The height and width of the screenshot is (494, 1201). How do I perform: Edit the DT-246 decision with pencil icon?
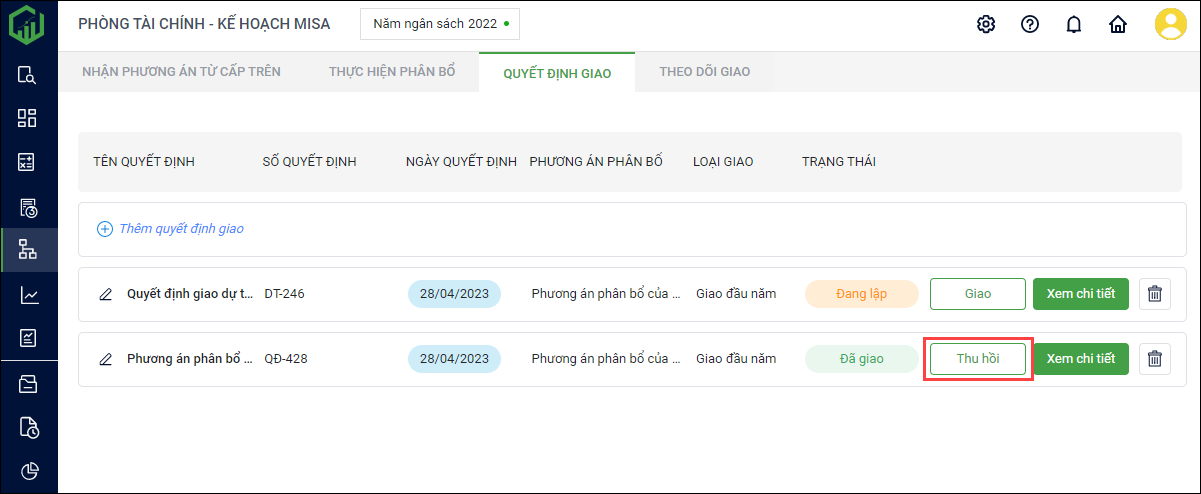105,294
